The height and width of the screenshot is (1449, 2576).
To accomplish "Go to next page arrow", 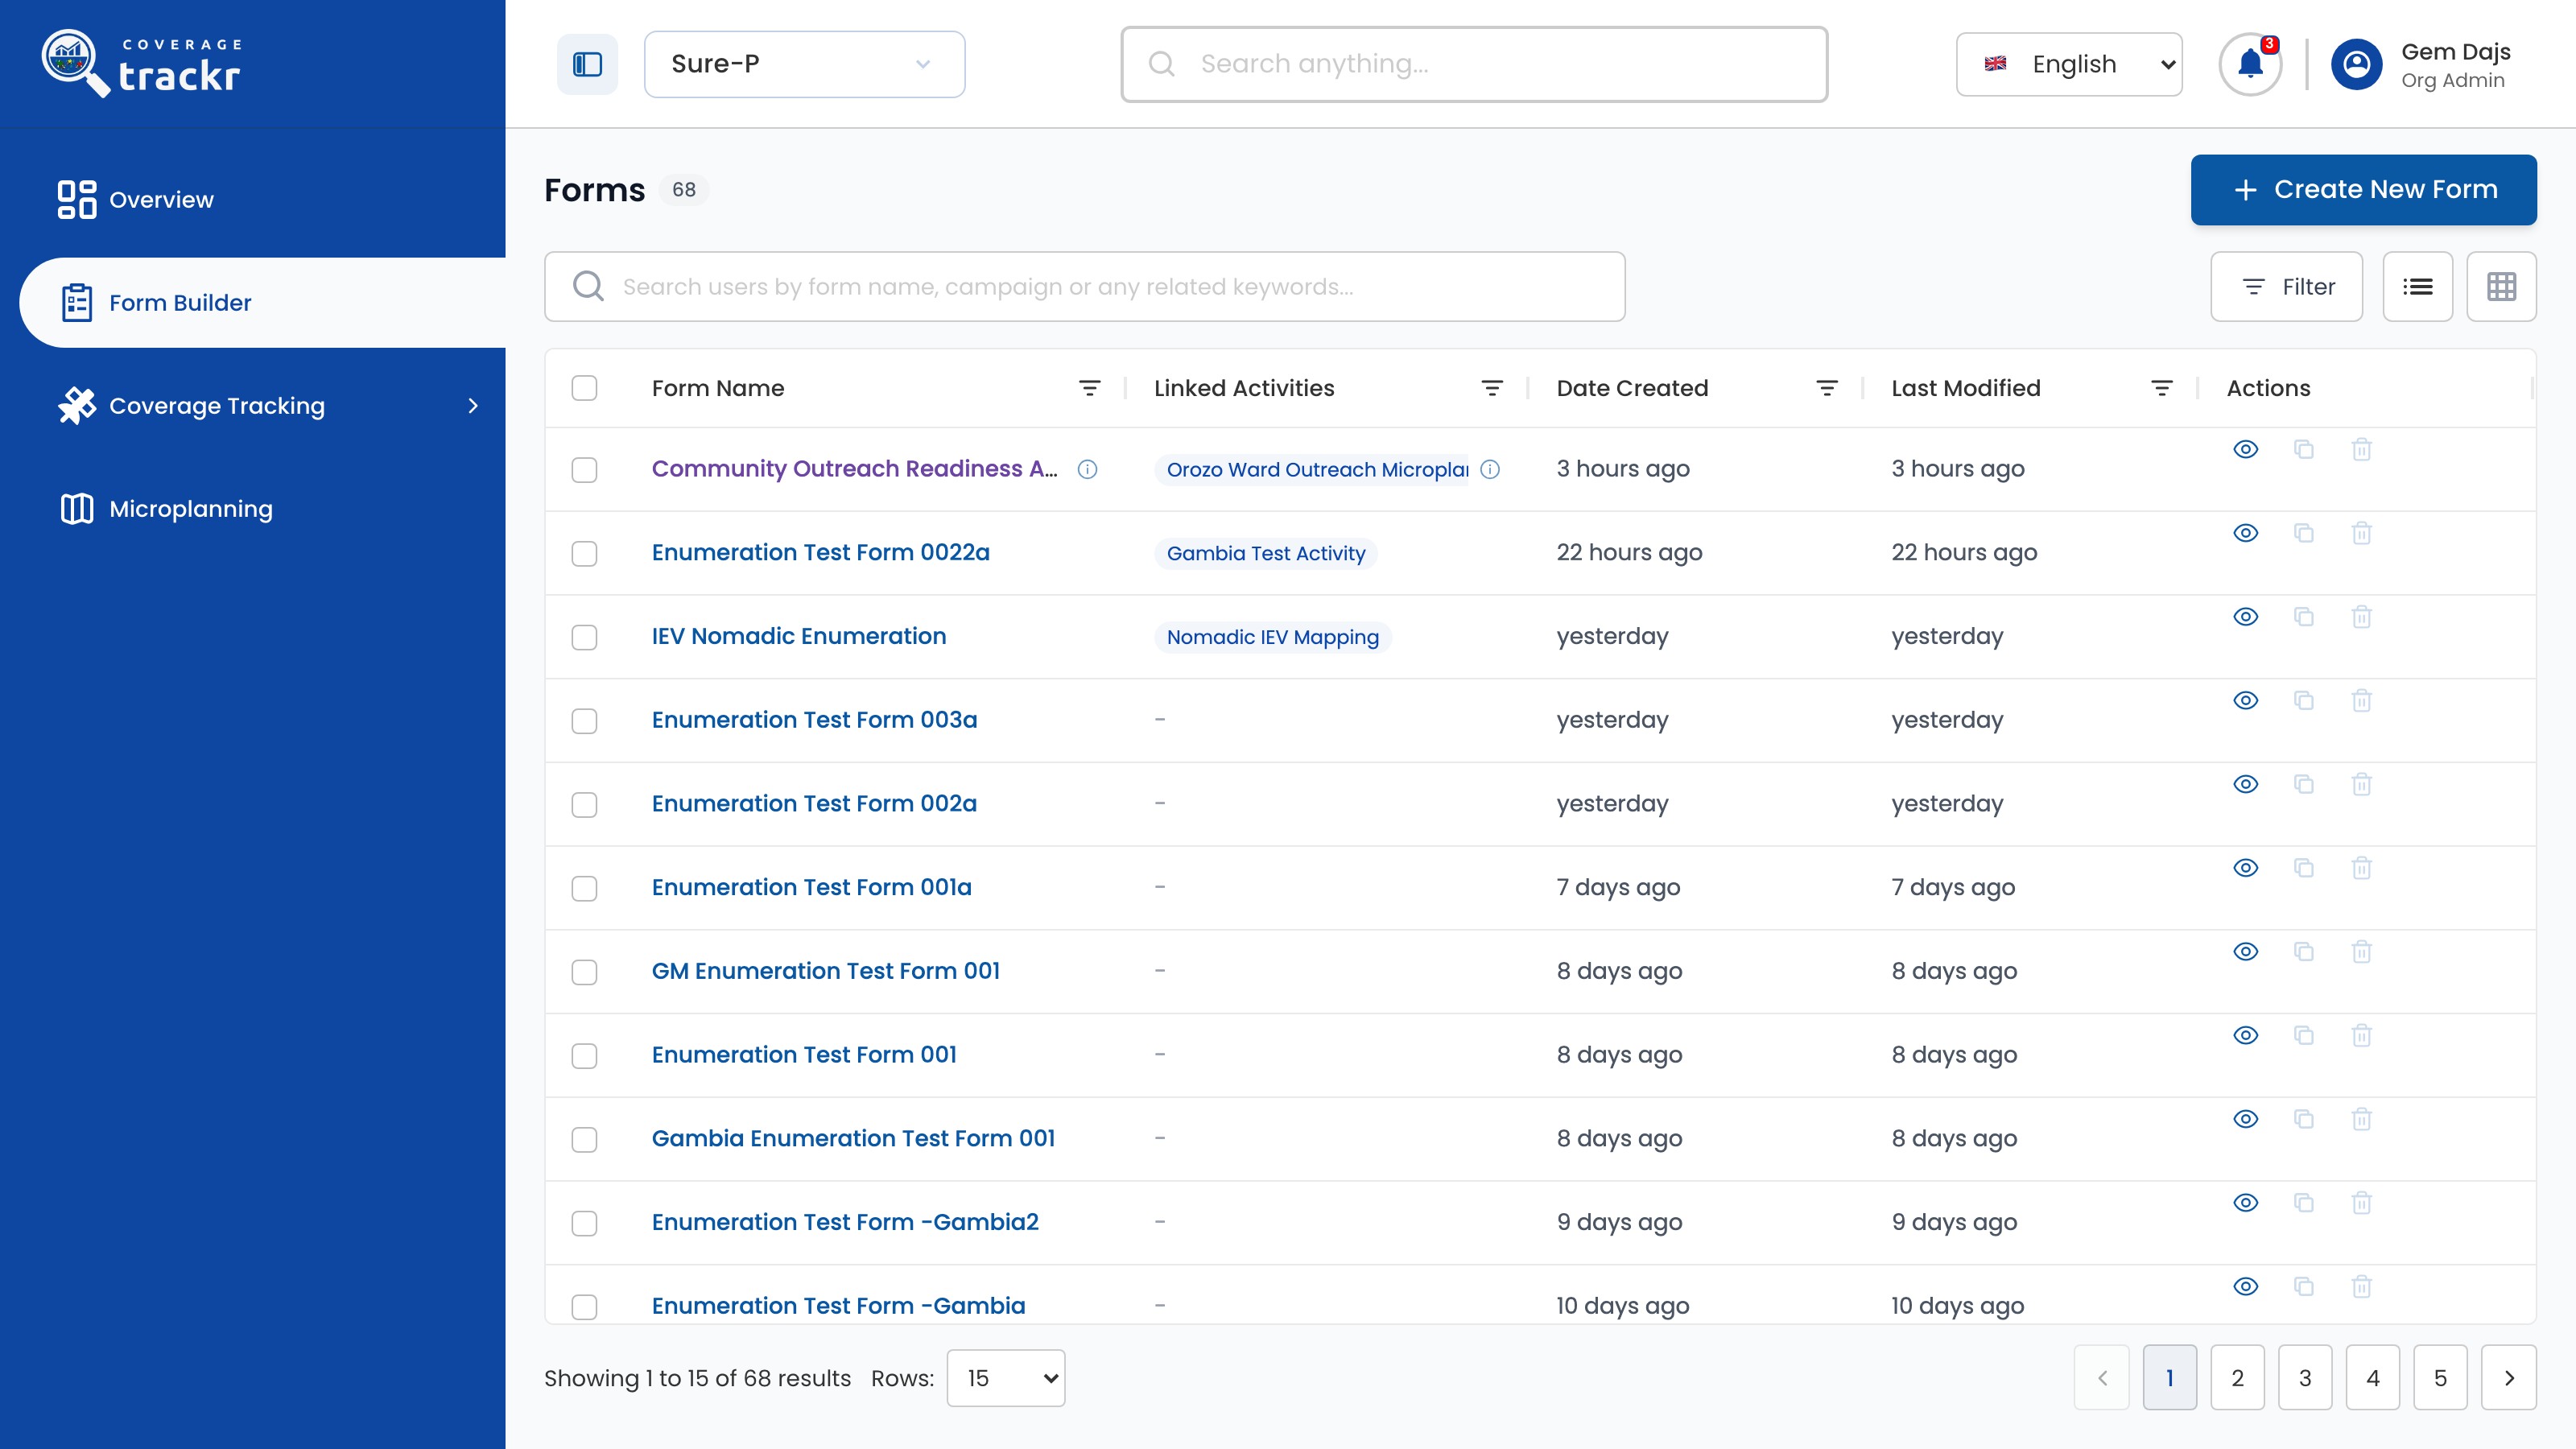I will 2509,1378.
